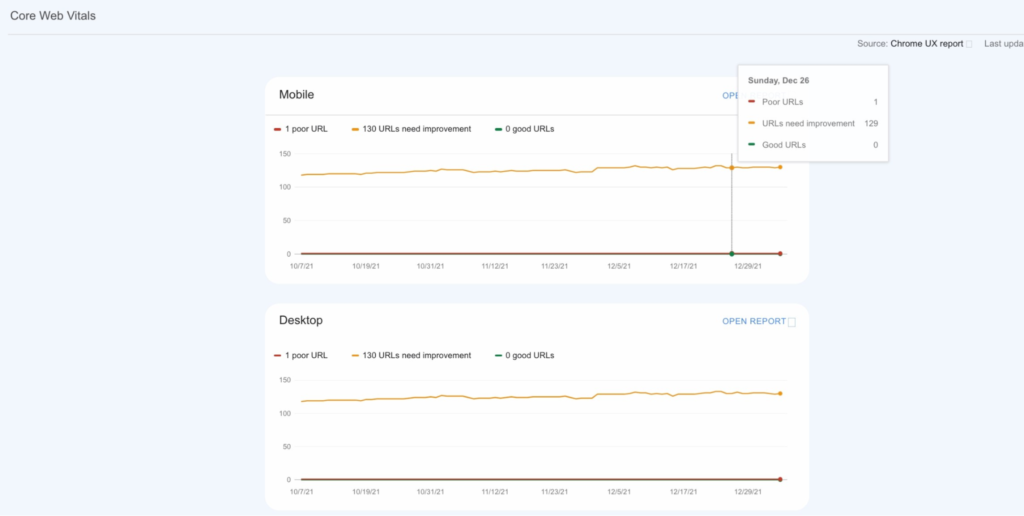Click the orange need improvement legend marker in Desktop

tap(355, 355)
